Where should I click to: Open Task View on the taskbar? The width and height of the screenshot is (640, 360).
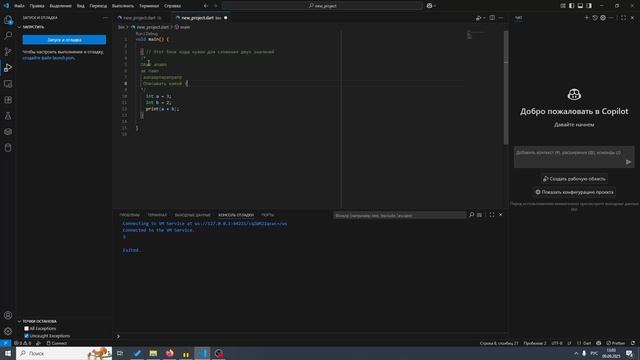coord(120,353)
